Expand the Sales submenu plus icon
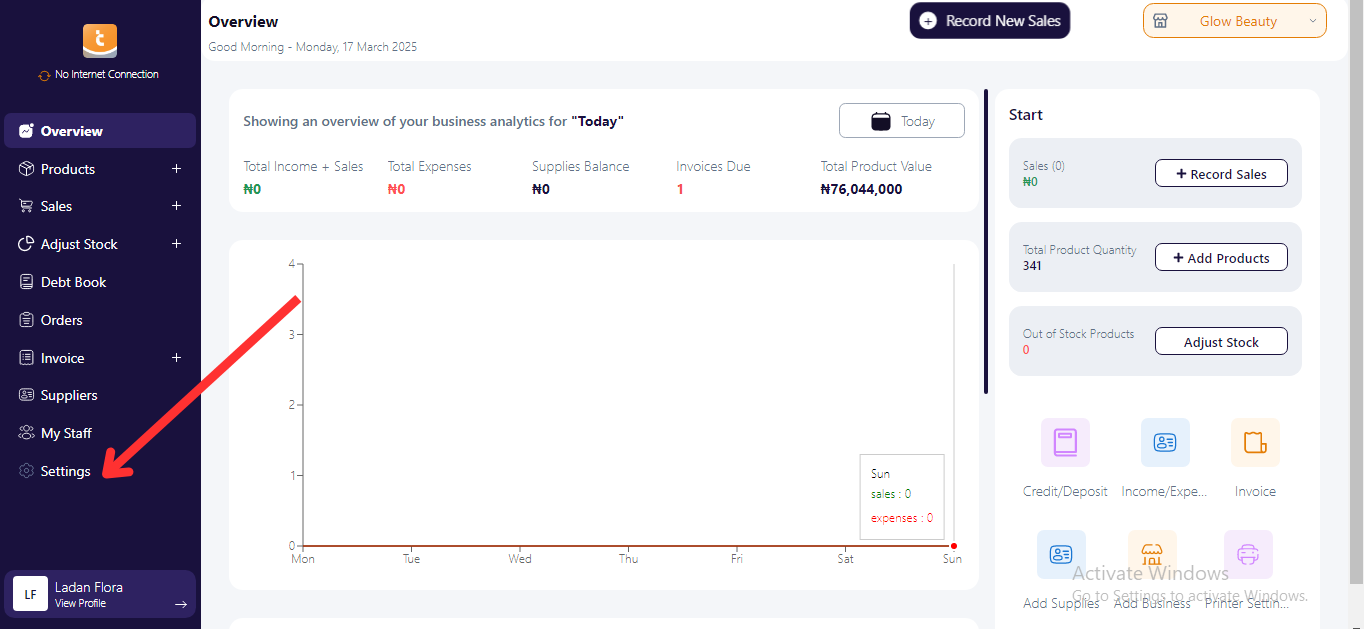 click(176, 206)
